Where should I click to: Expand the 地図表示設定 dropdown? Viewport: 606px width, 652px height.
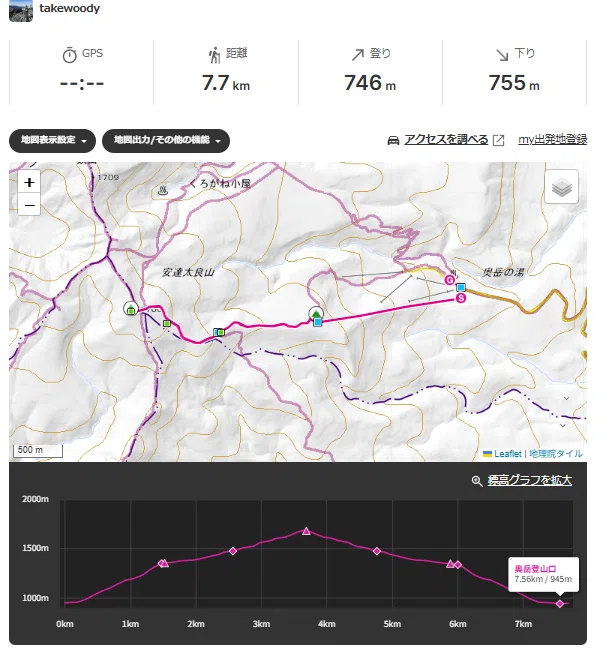point(52,141)
